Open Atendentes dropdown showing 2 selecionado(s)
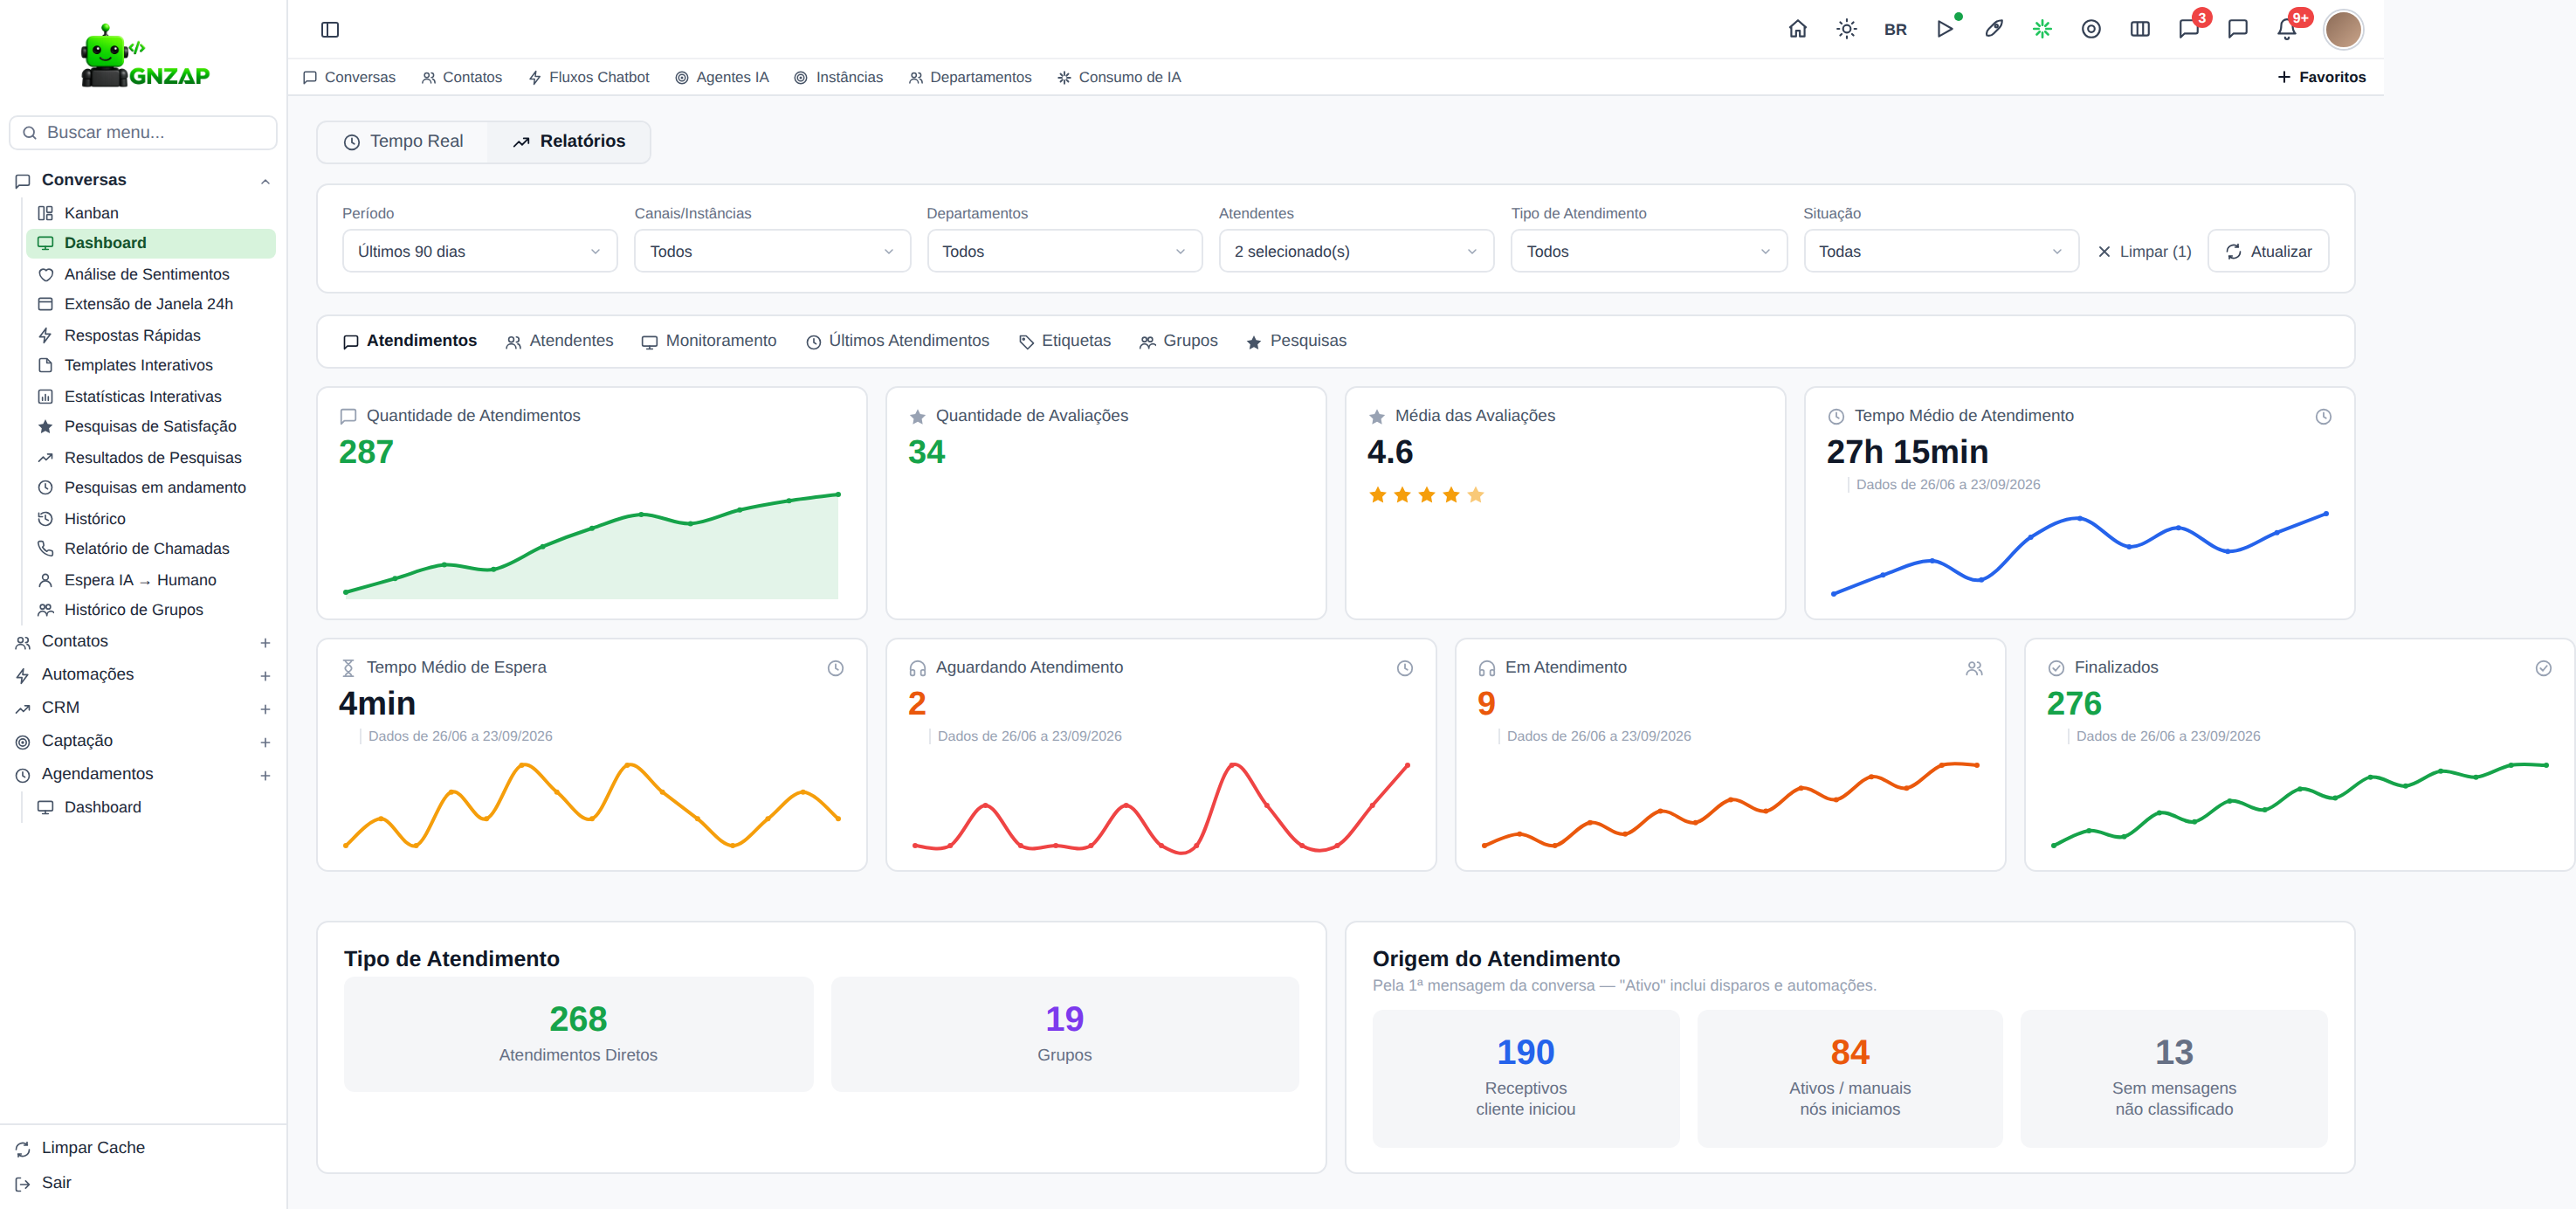Viewport: 2576px width, 1209px height. pos(1356,251)
